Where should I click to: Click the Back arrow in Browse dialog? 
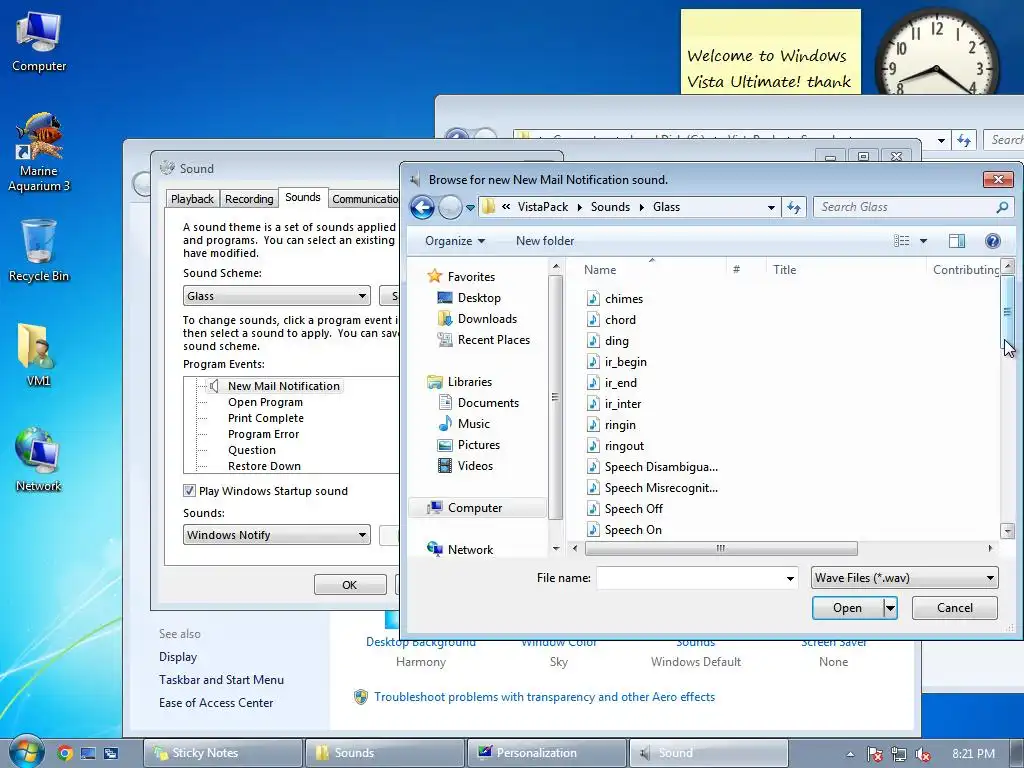click(423, 208)
